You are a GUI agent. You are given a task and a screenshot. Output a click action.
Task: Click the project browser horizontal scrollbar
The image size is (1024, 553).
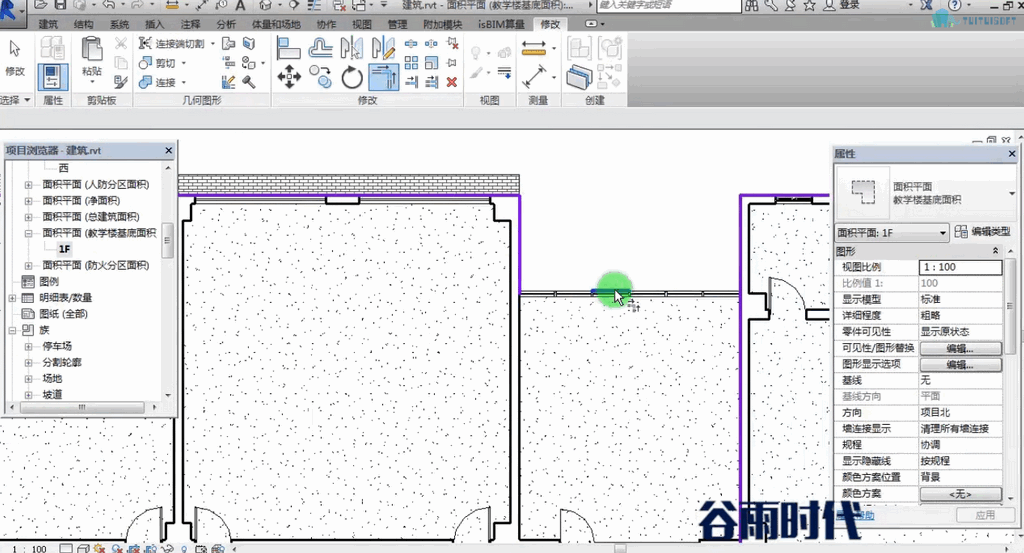pos(82,407)
